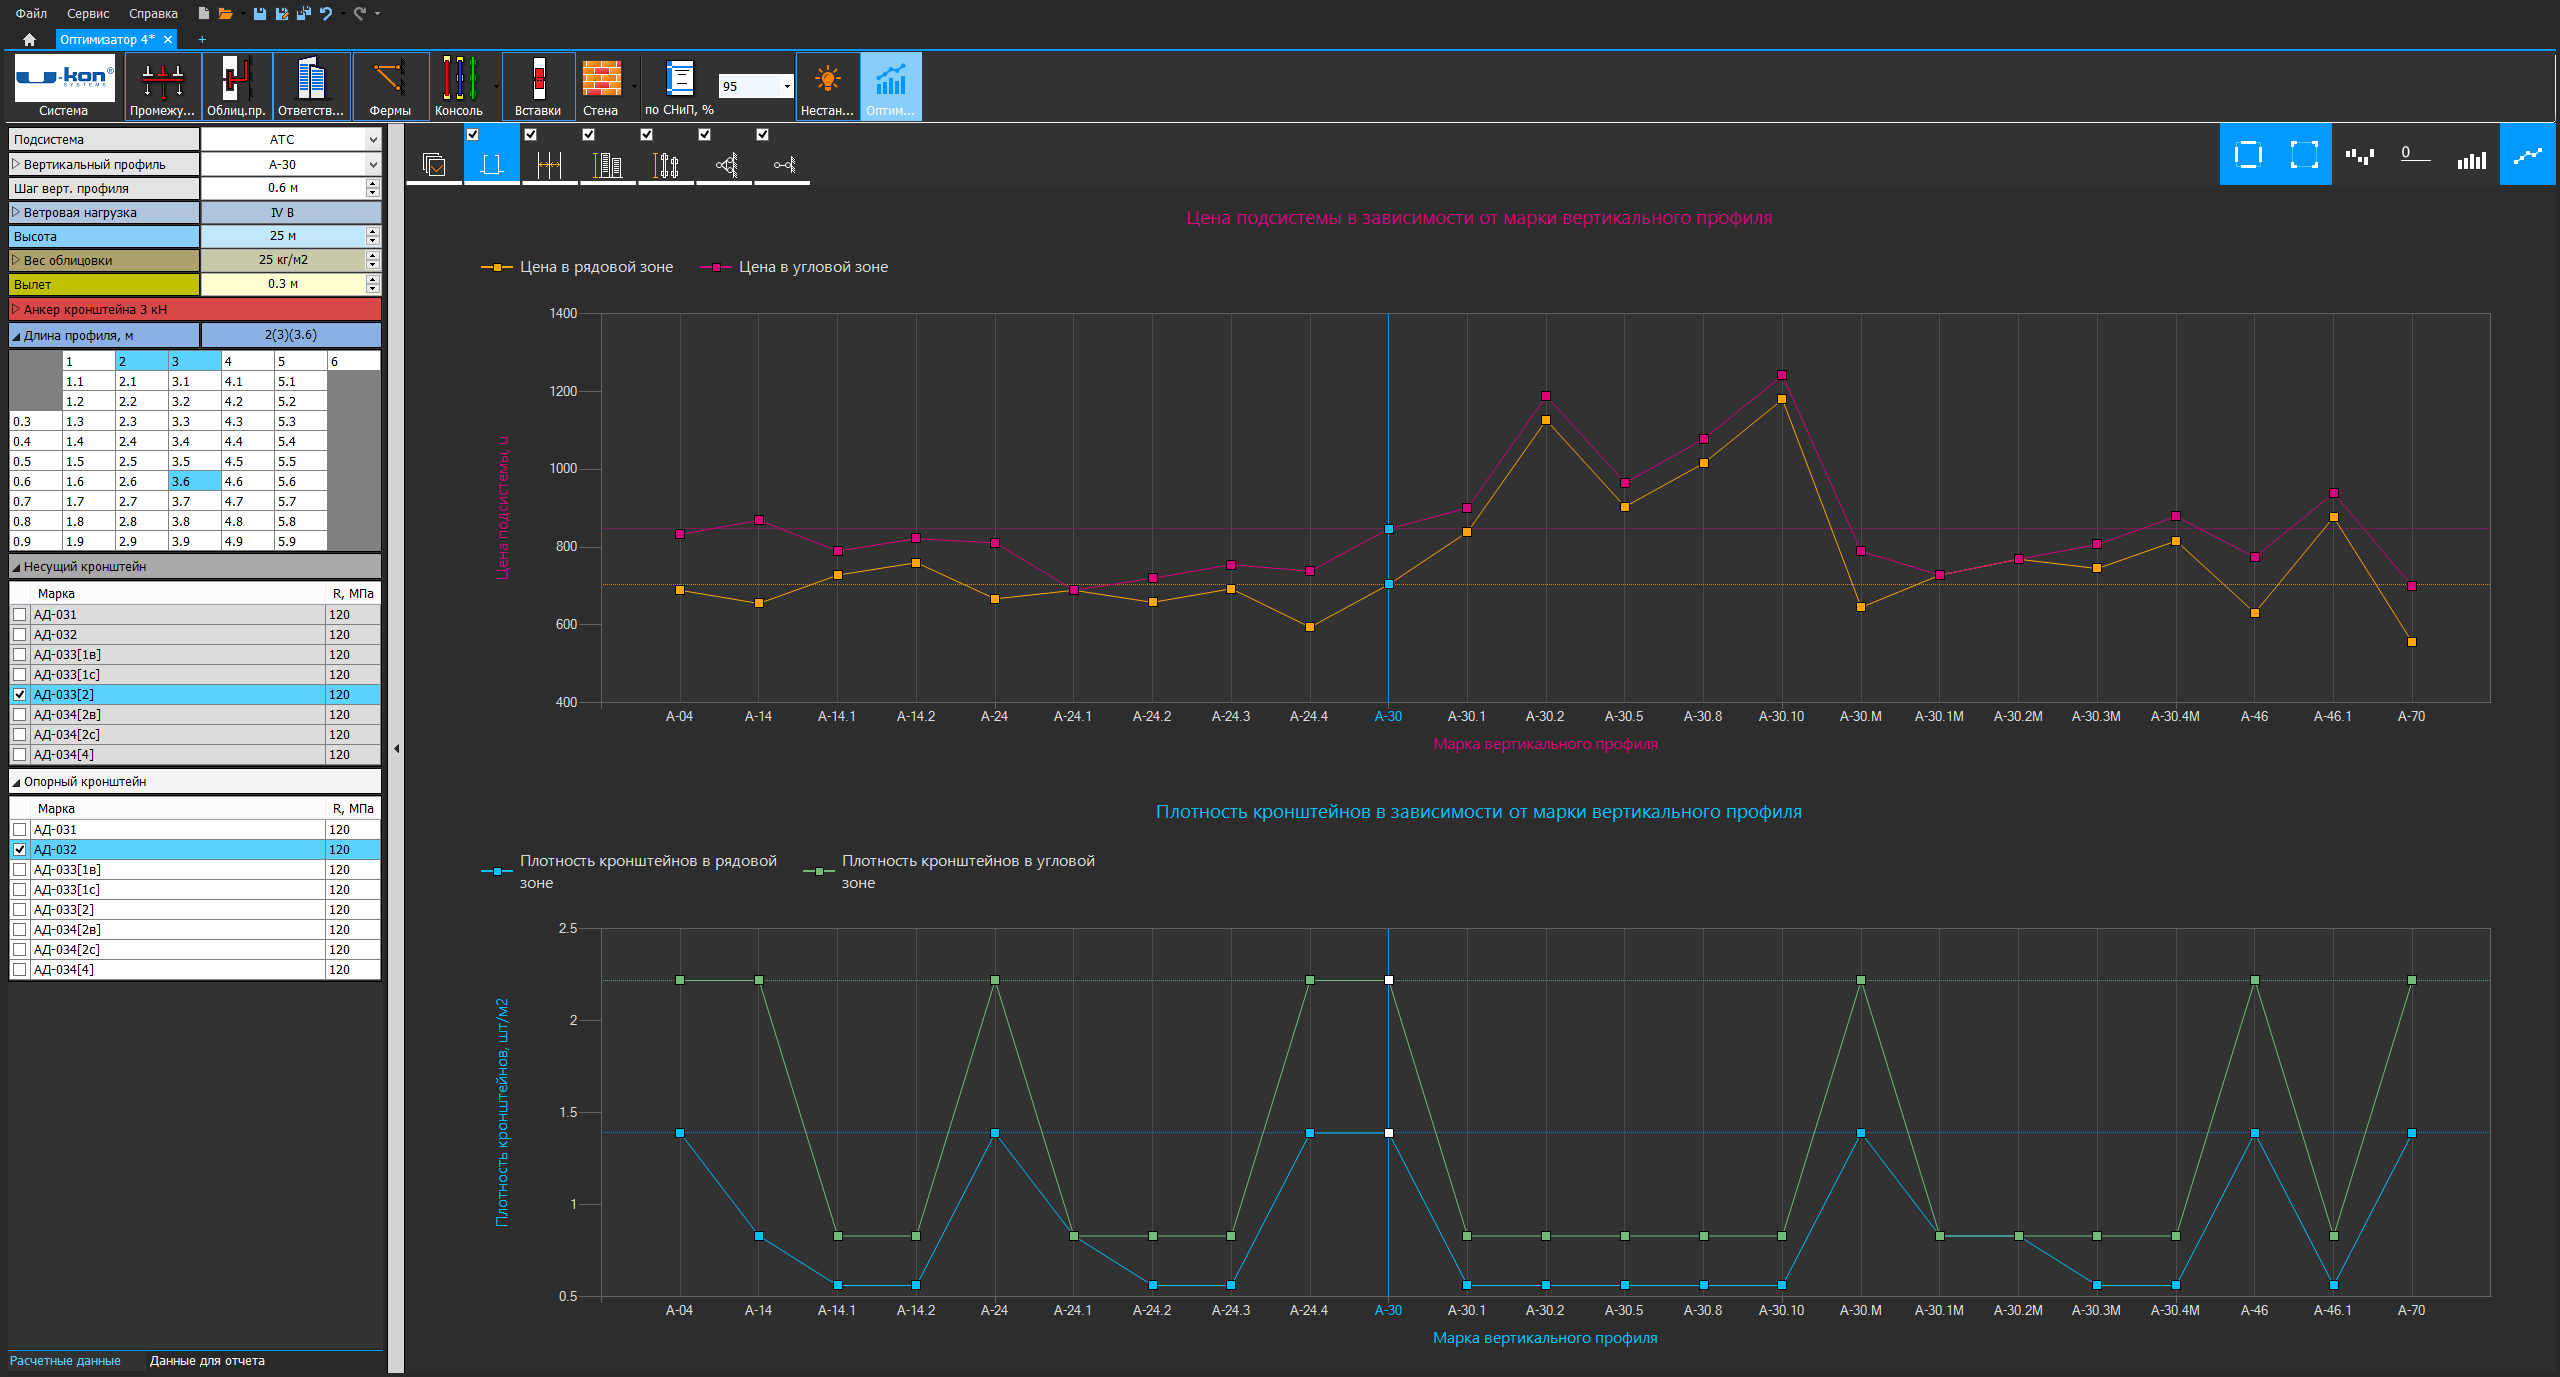Switch to Расчетные данные bottom tab
Screen dimensions: 2560x1377
(65, 1361)
